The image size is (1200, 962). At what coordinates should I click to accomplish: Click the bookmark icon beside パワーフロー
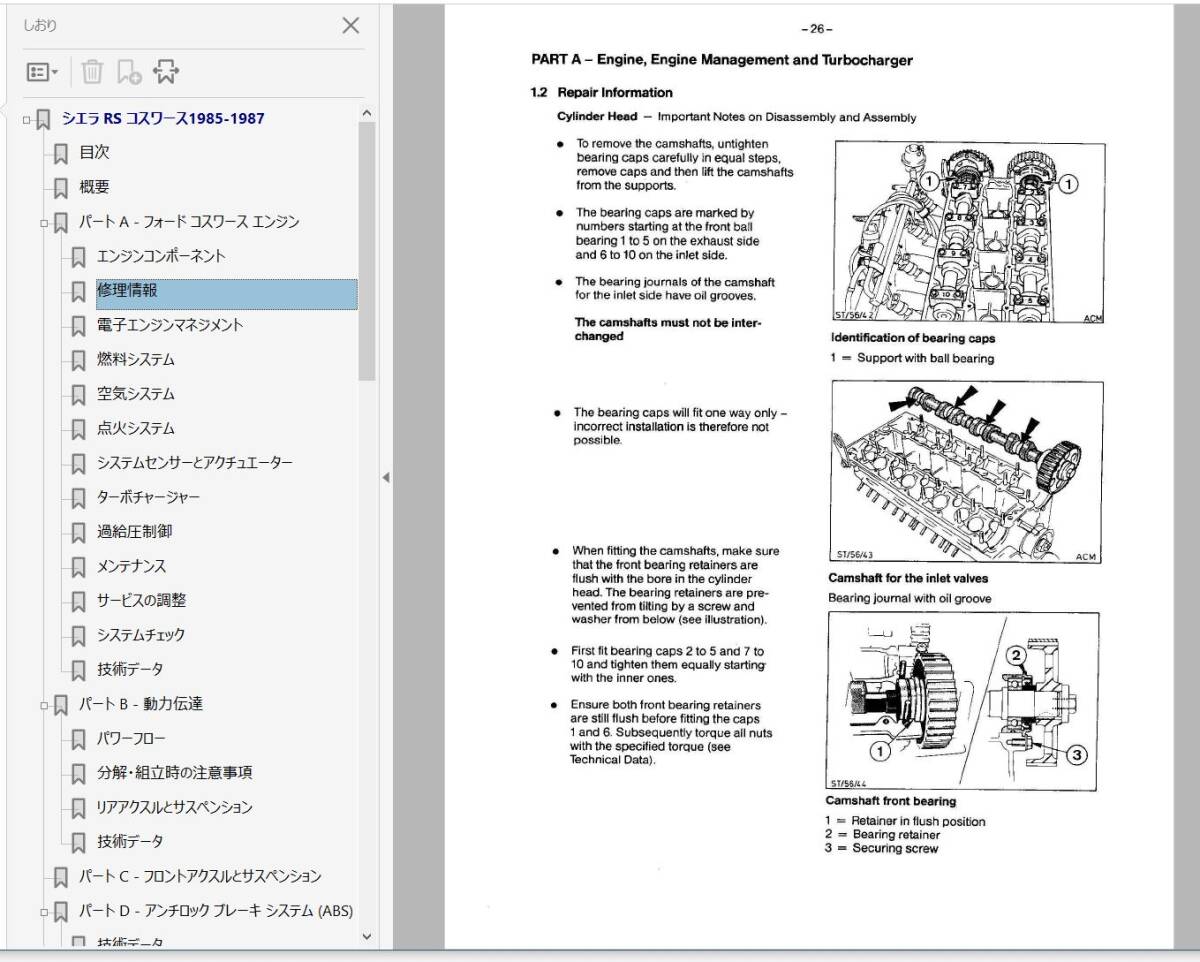79,740
